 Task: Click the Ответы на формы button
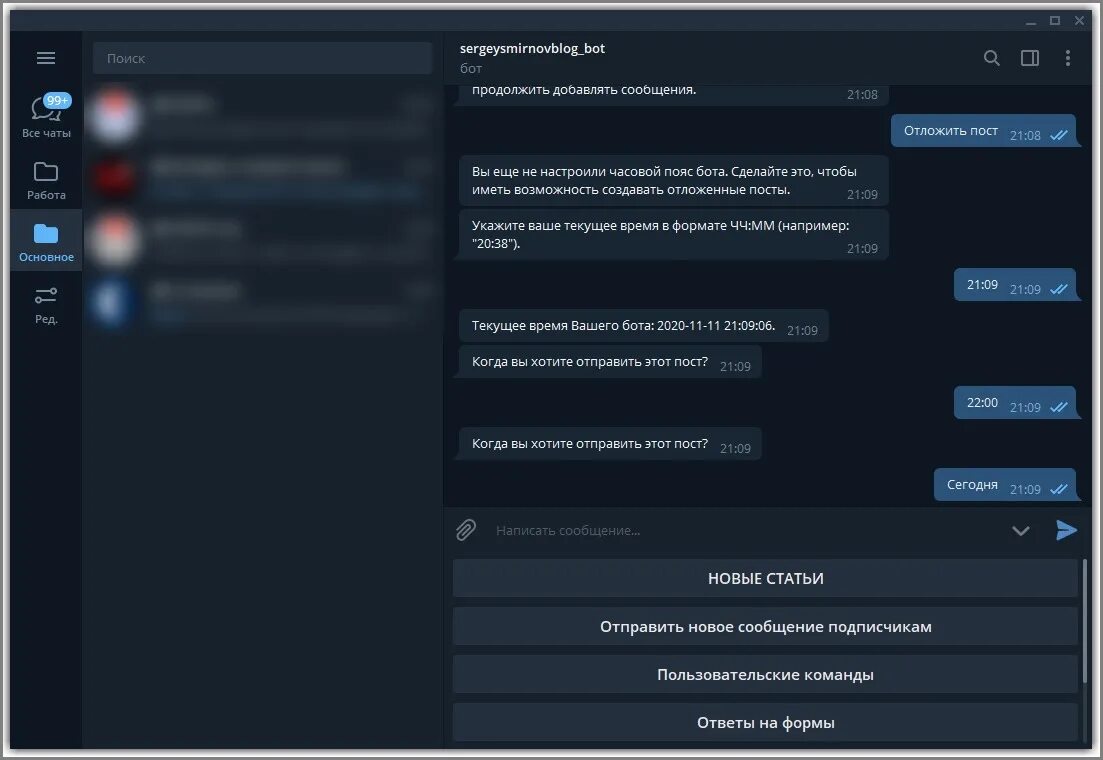(765, 722)
